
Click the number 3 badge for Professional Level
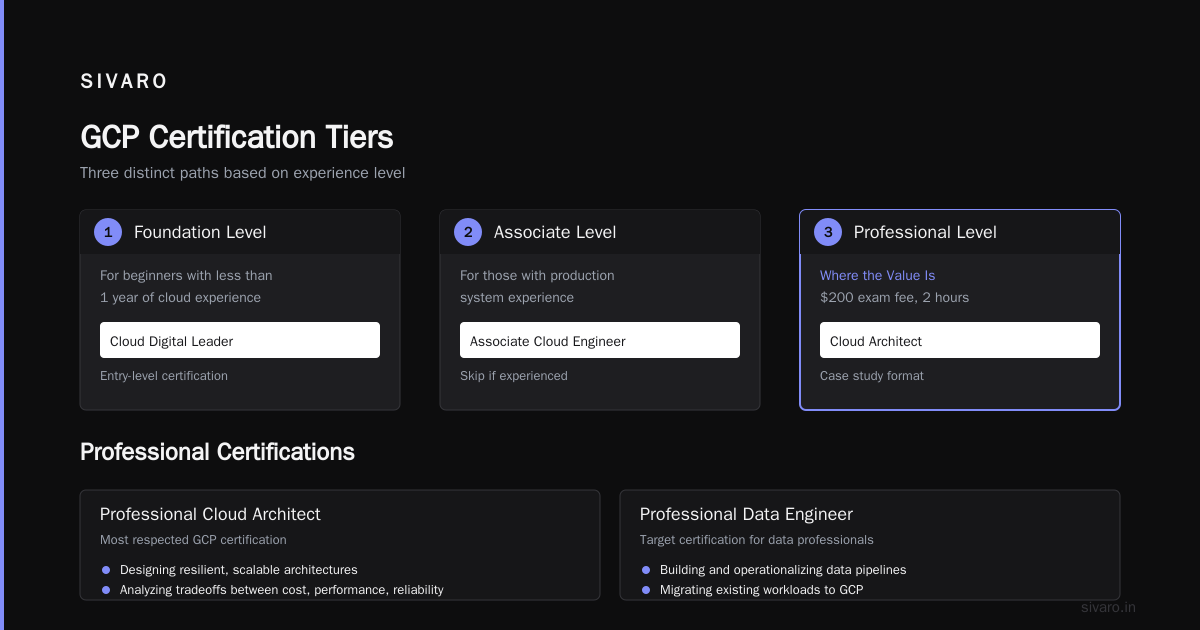pos(828,232)
